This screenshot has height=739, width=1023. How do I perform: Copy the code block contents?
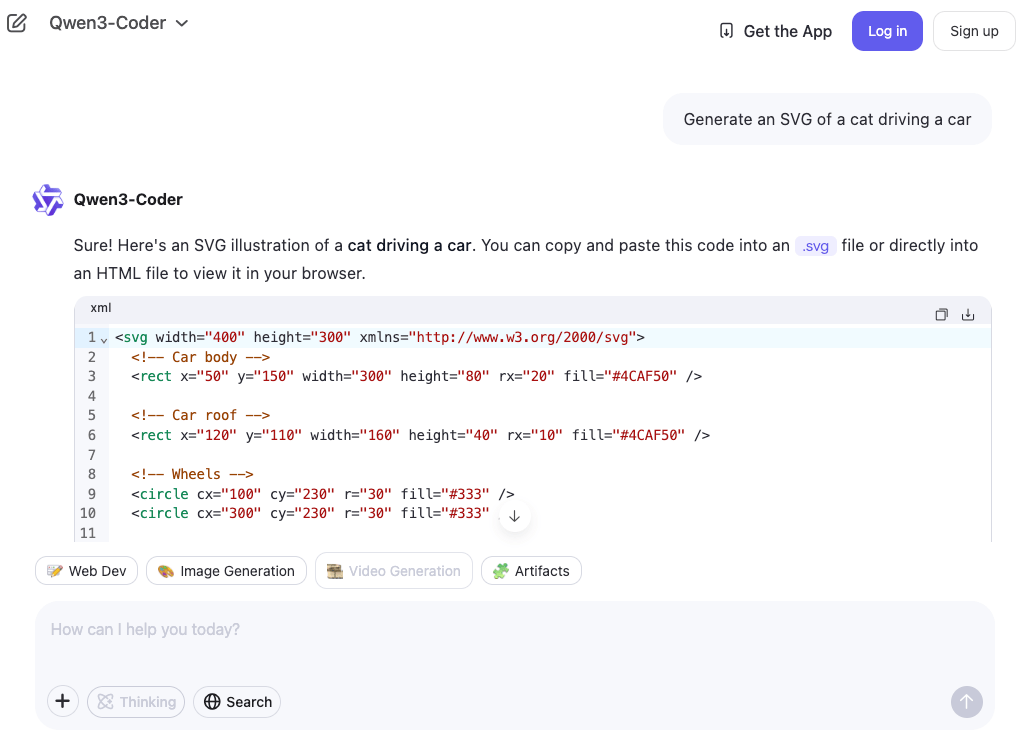941,314
